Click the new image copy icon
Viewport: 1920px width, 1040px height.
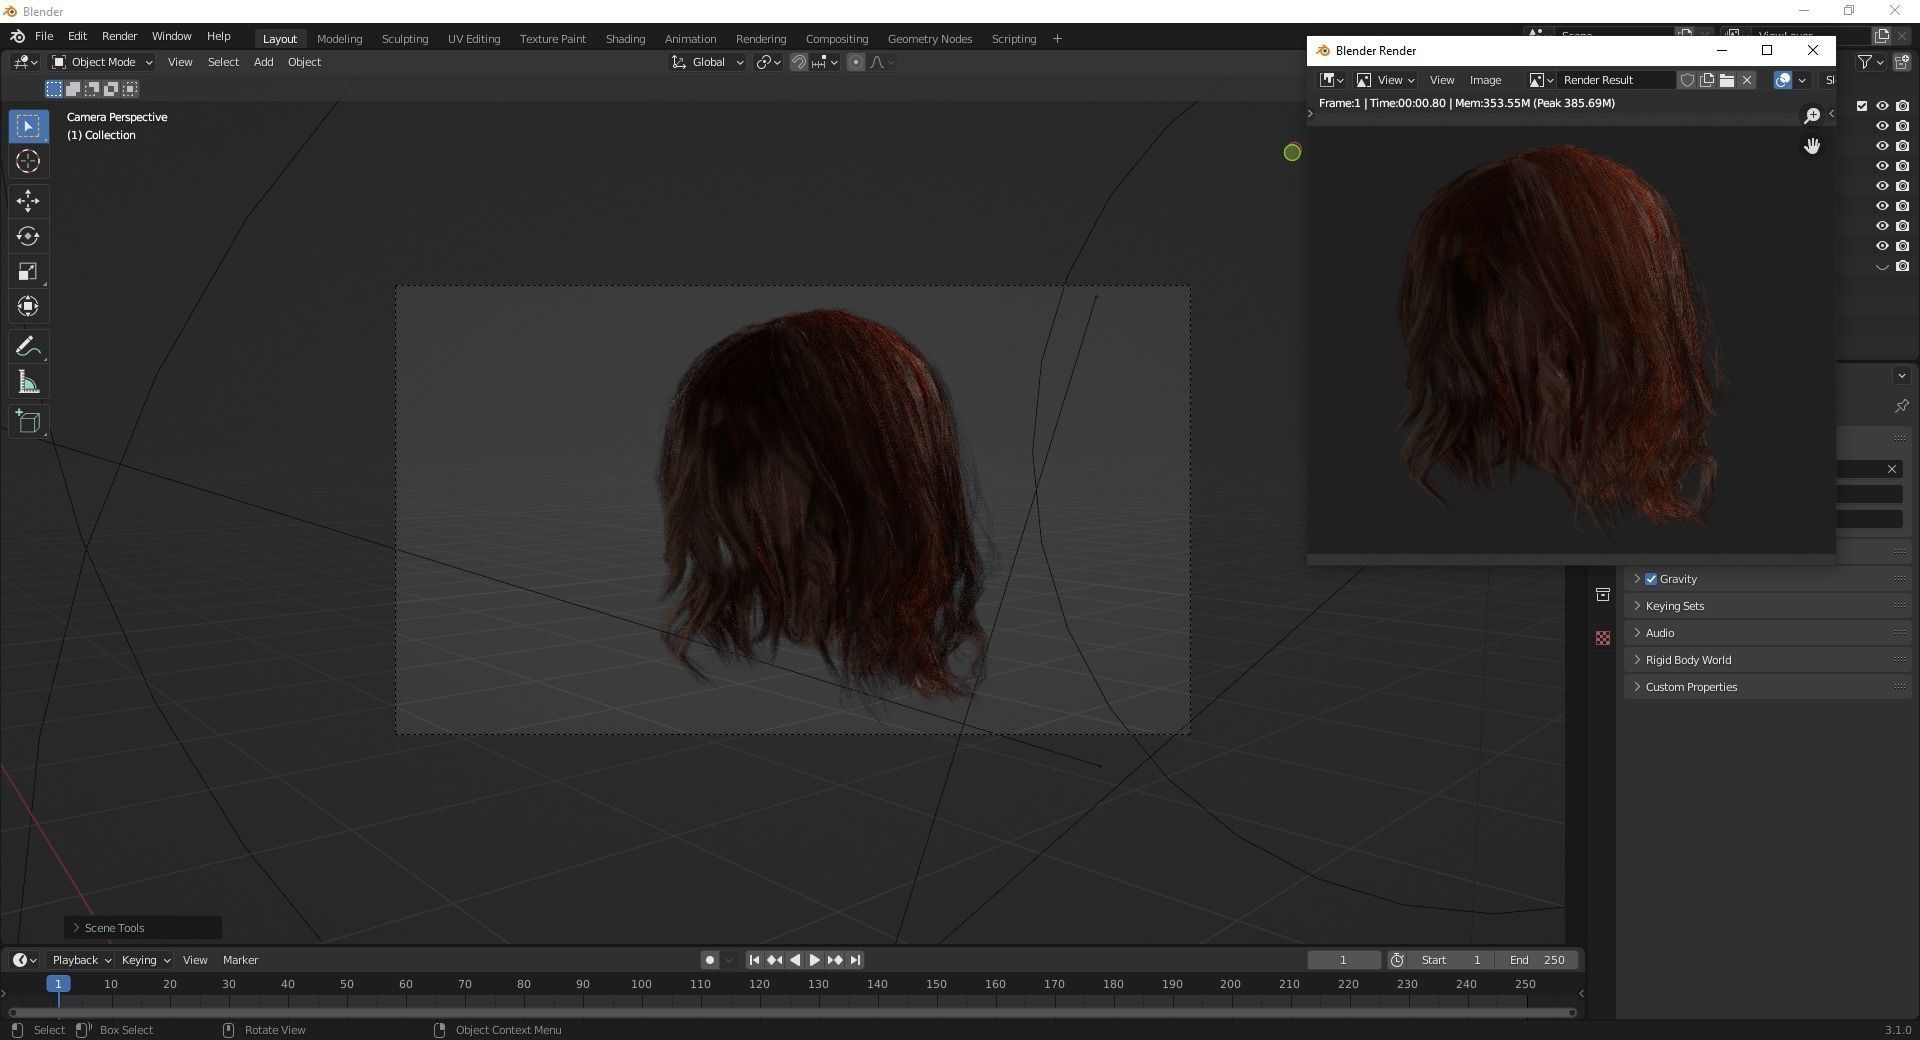[1707, 80]
